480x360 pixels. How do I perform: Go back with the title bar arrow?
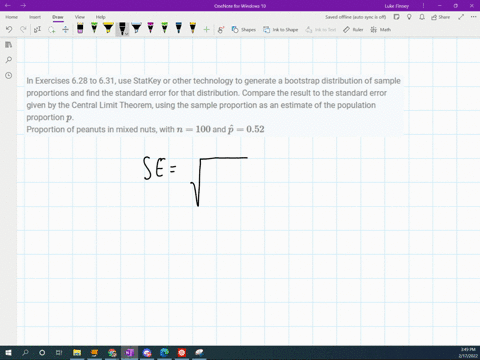click(8, 6)
